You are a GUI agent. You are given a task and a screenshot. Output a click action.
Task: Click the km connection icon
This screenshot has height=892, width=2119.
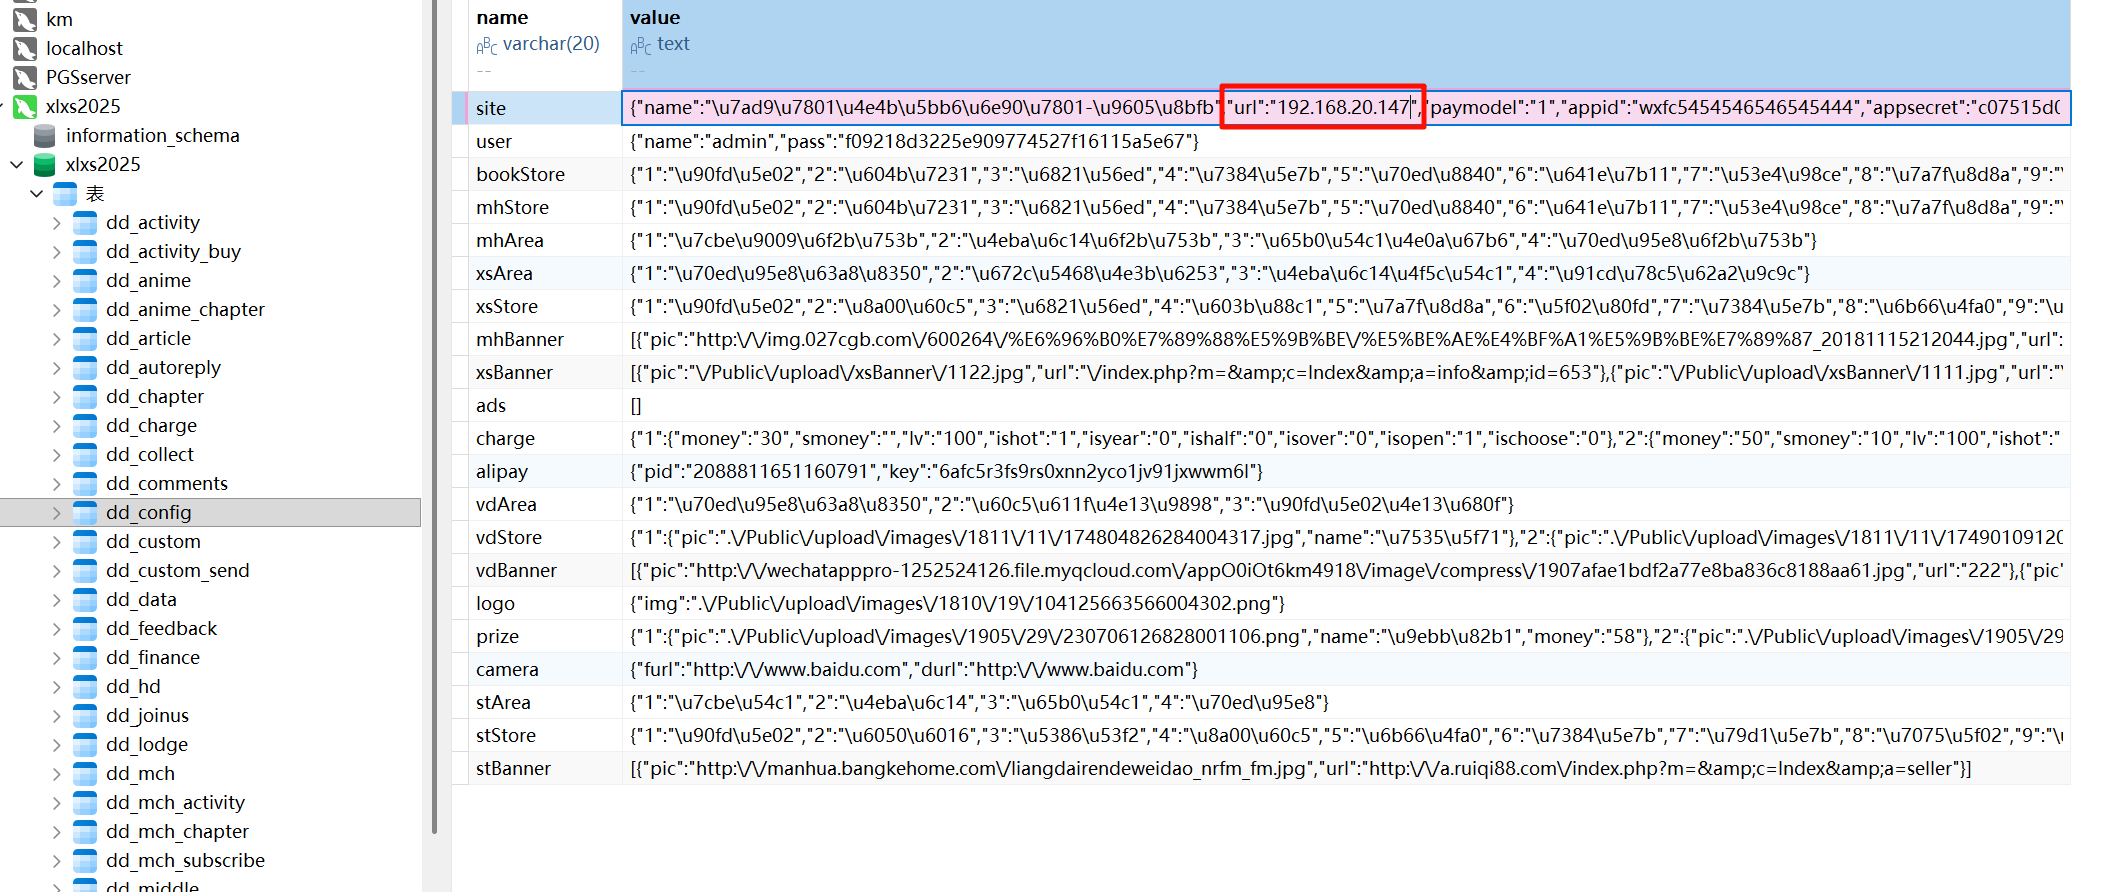click(25, 19)
